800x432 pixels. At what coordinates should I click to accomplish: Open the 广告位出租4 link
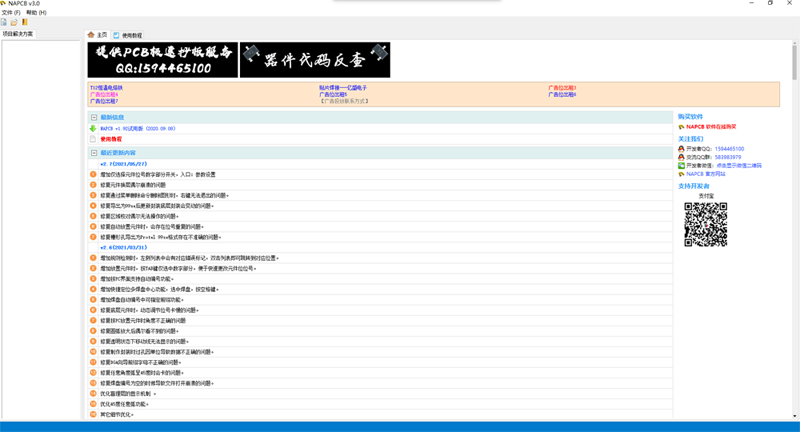coord(104,94)
